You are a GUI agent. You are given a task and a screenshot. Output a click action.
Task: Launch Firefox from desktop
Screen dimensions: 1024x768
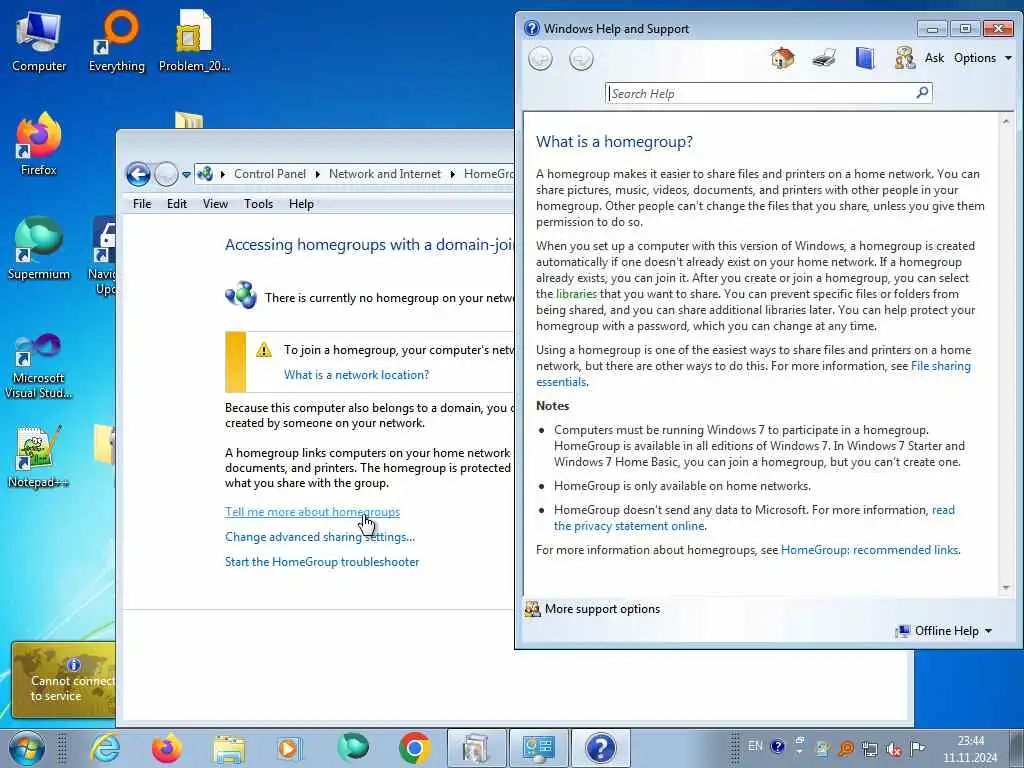[x=39, y=145]
